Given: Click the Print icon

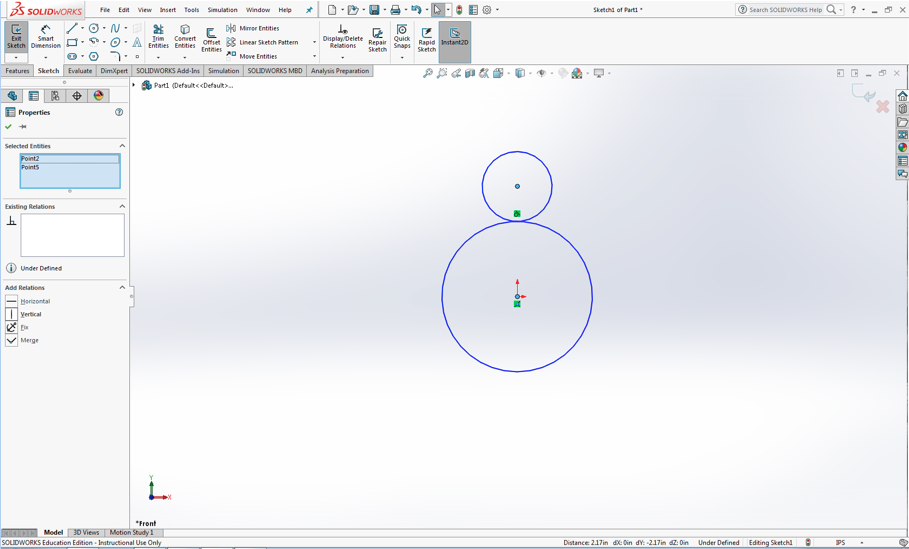Looking at the screenshot, I should 395,10.
